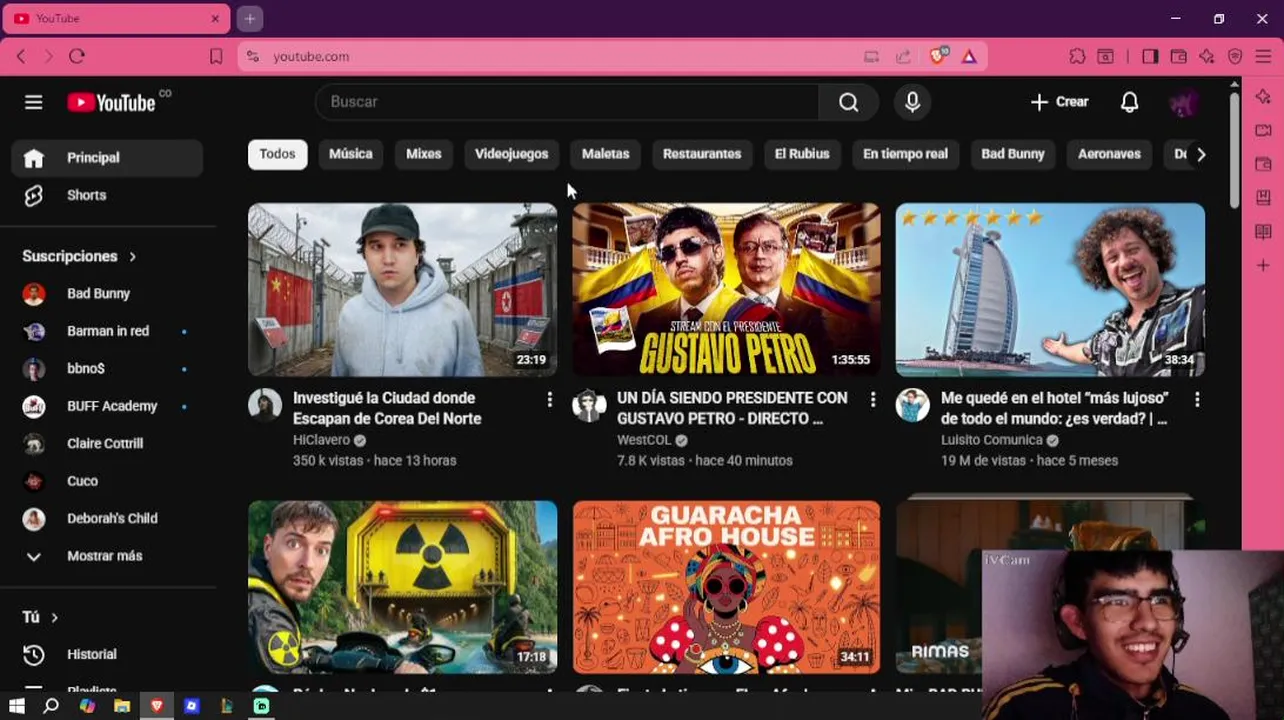Expand the Suscripciones section

[79, 256]
